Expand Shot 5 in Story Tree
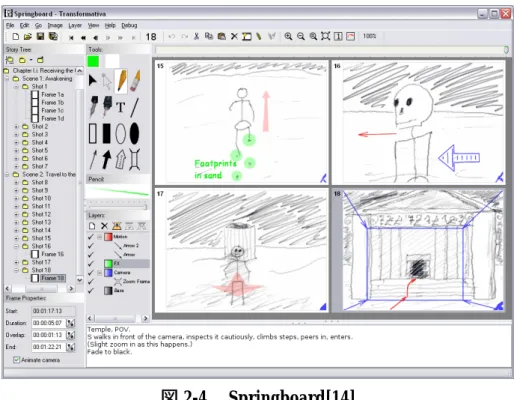 click(16, 151)
